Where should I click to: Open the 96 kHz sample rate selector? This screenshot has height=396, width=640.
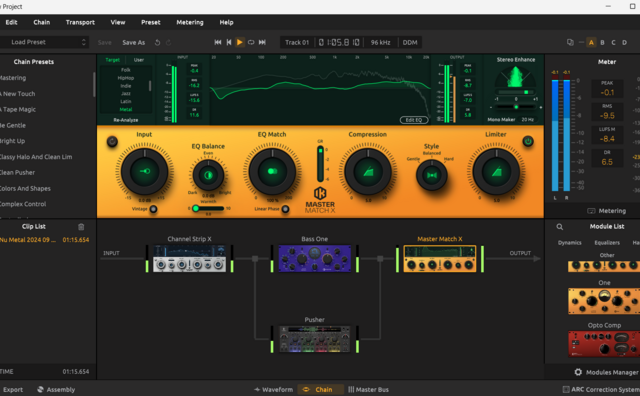click(380, 42)
